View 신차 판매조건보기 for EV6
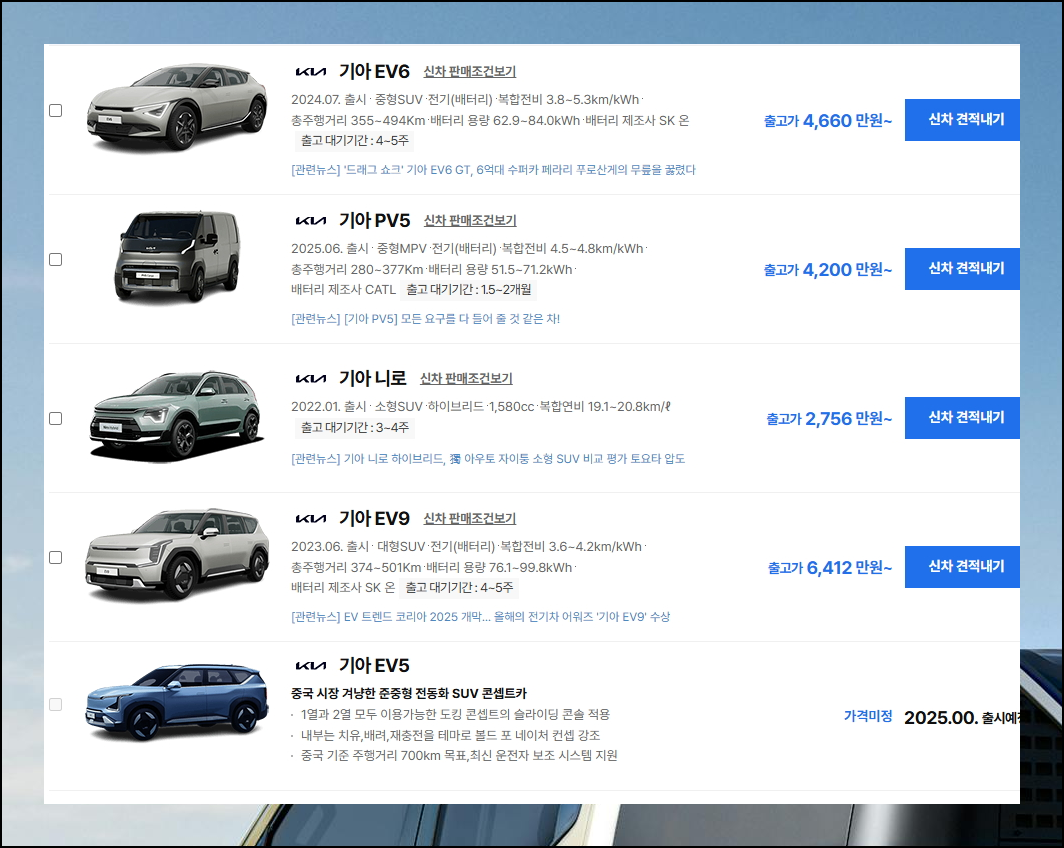This screenshot has height=848, width=1064. point(470,71)
